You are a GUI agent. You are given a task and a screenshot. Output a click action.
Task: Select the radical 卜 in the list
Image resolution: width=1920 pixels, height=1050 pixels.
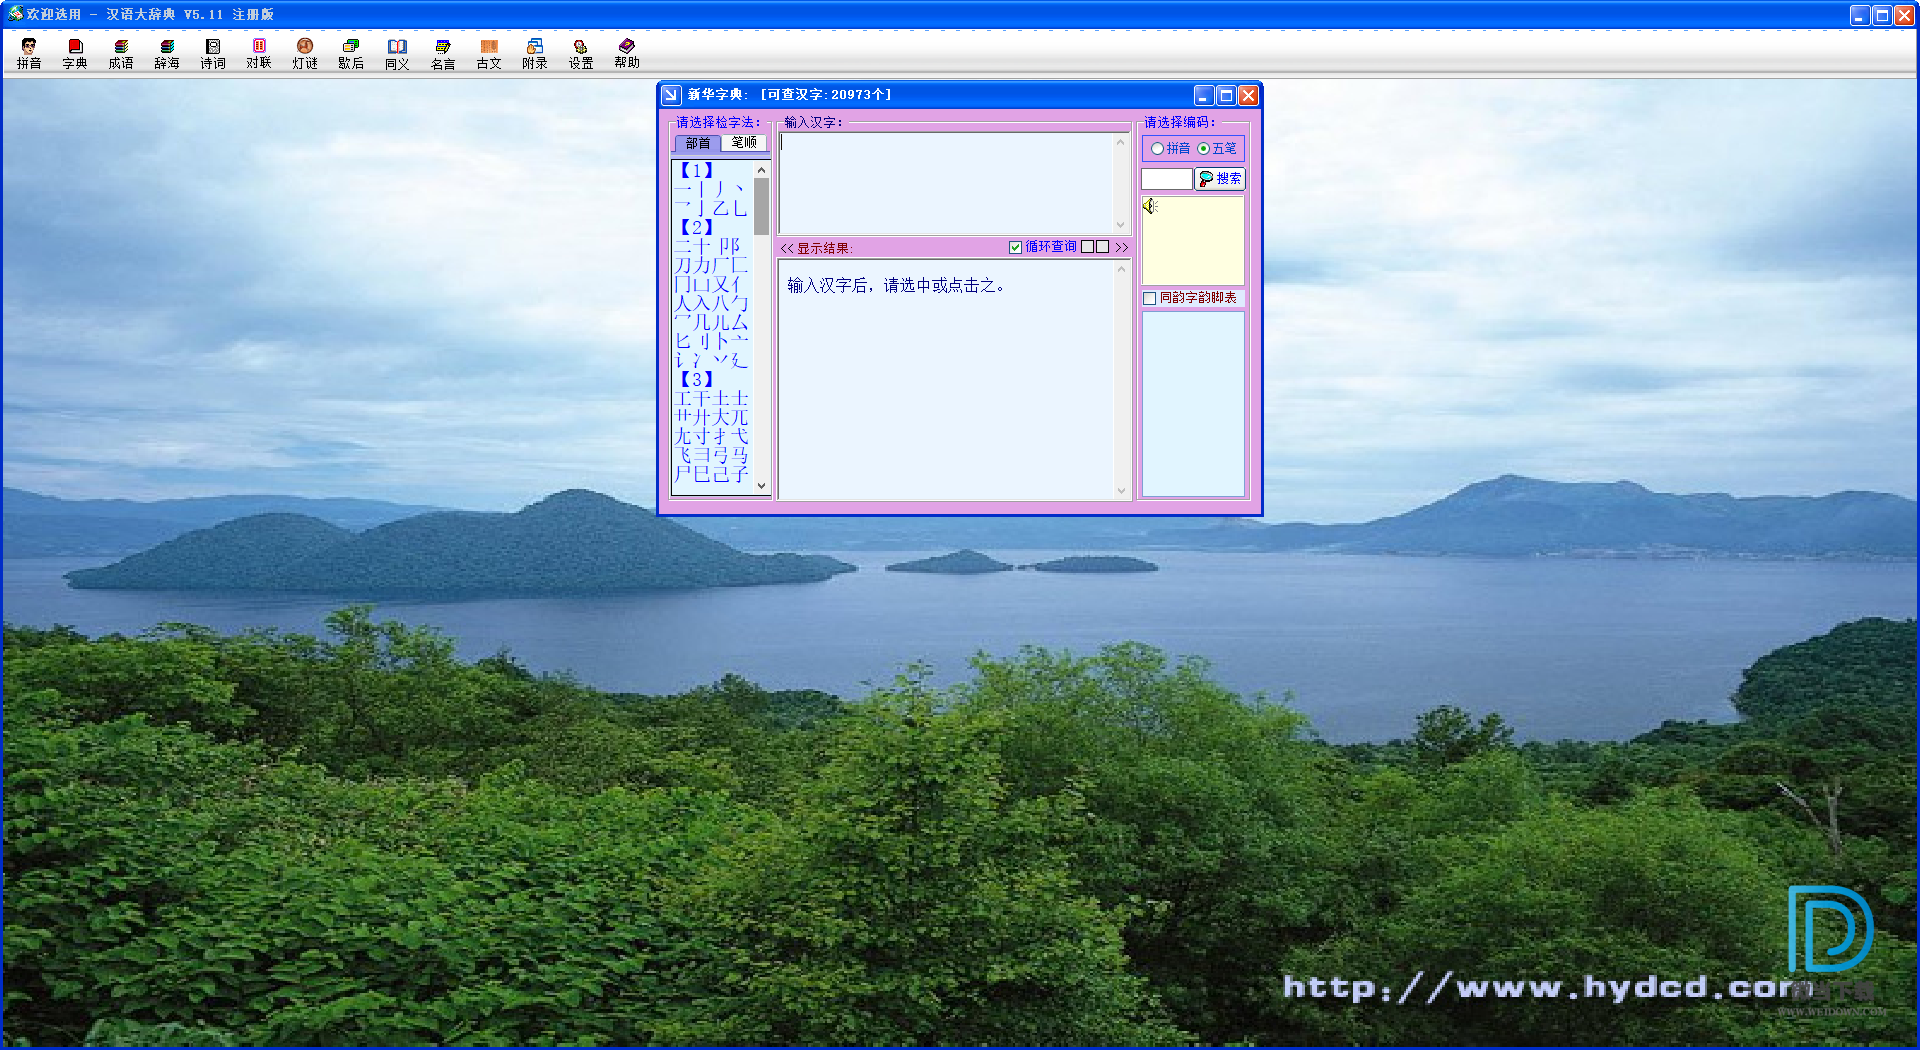(721, 341)
